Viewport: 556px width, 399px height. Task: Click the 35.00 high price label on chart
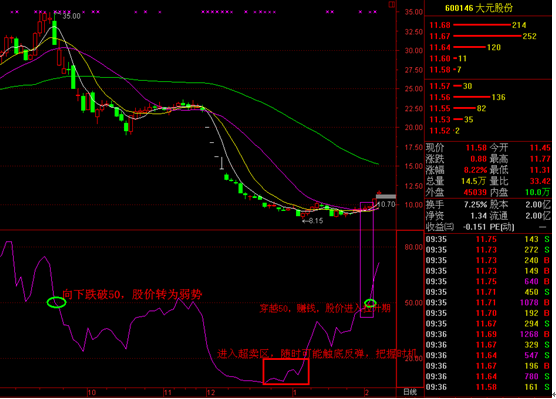point(72,16)
